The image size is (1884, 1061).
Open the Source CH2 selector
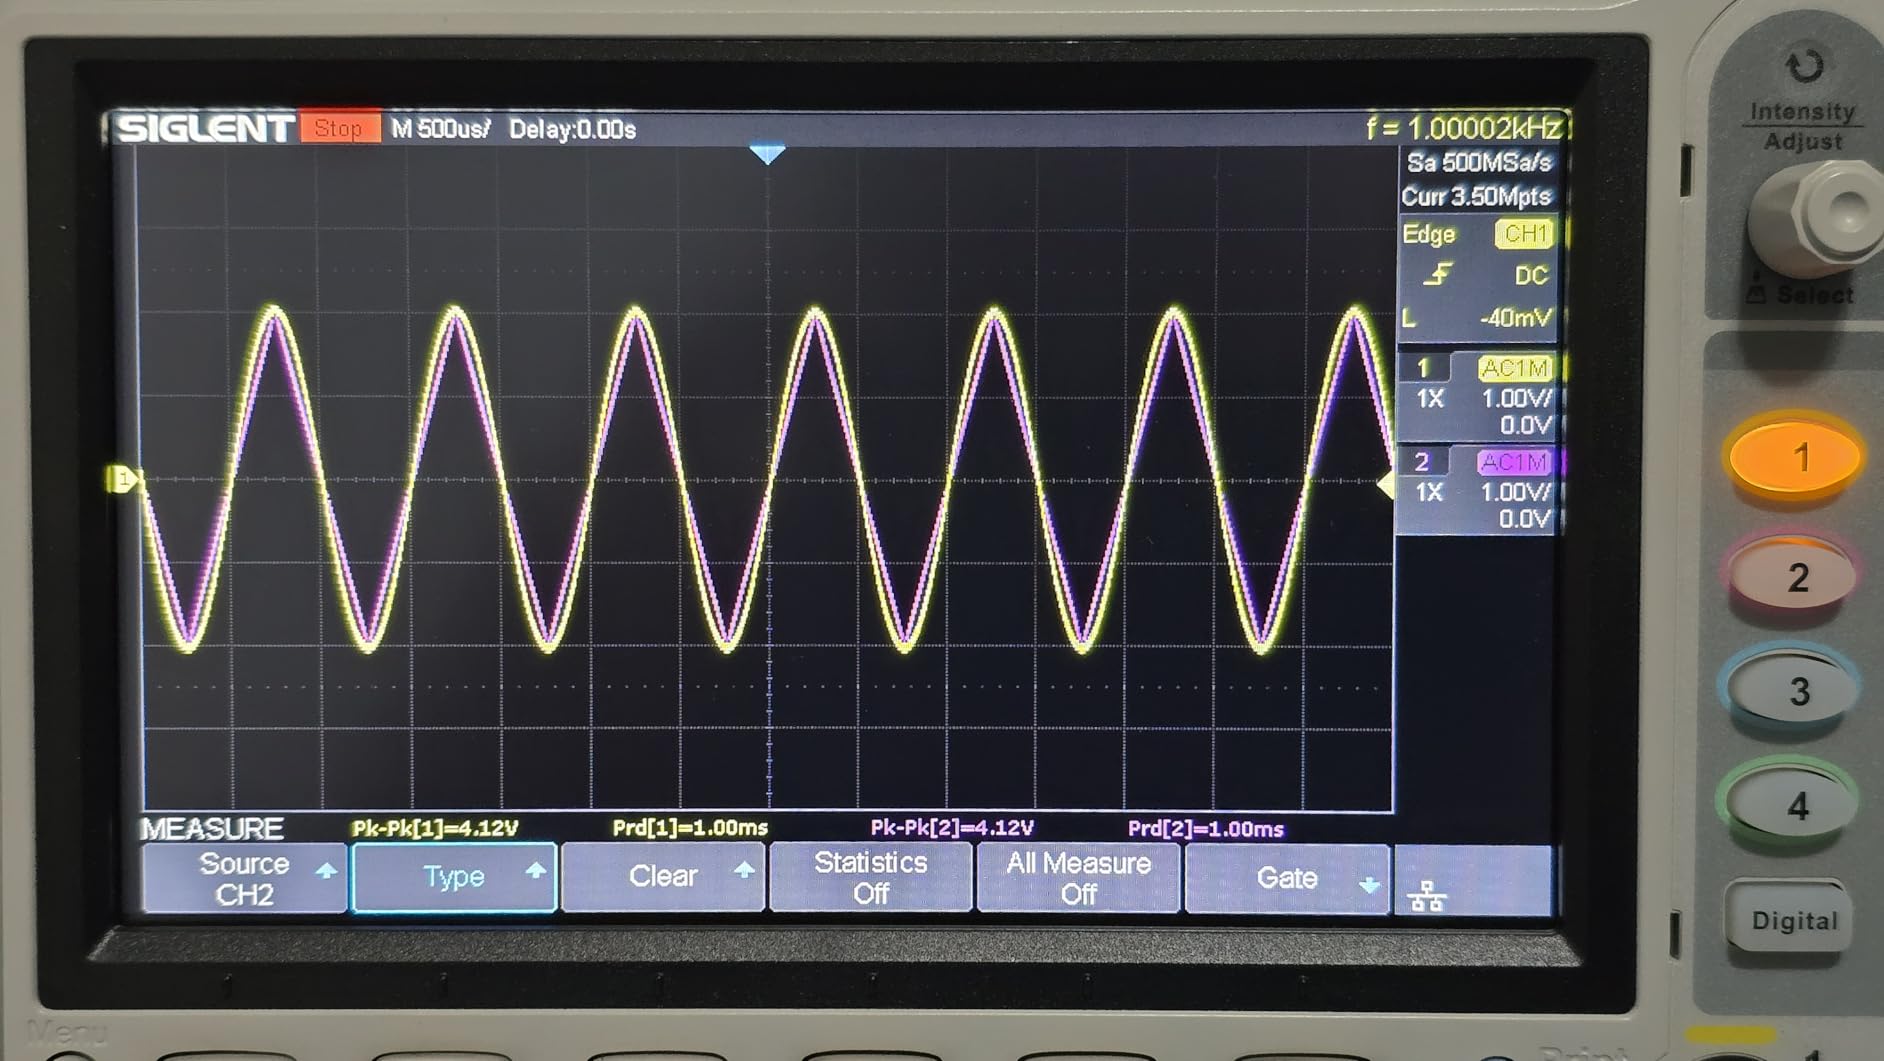click(x=243, y=878)
